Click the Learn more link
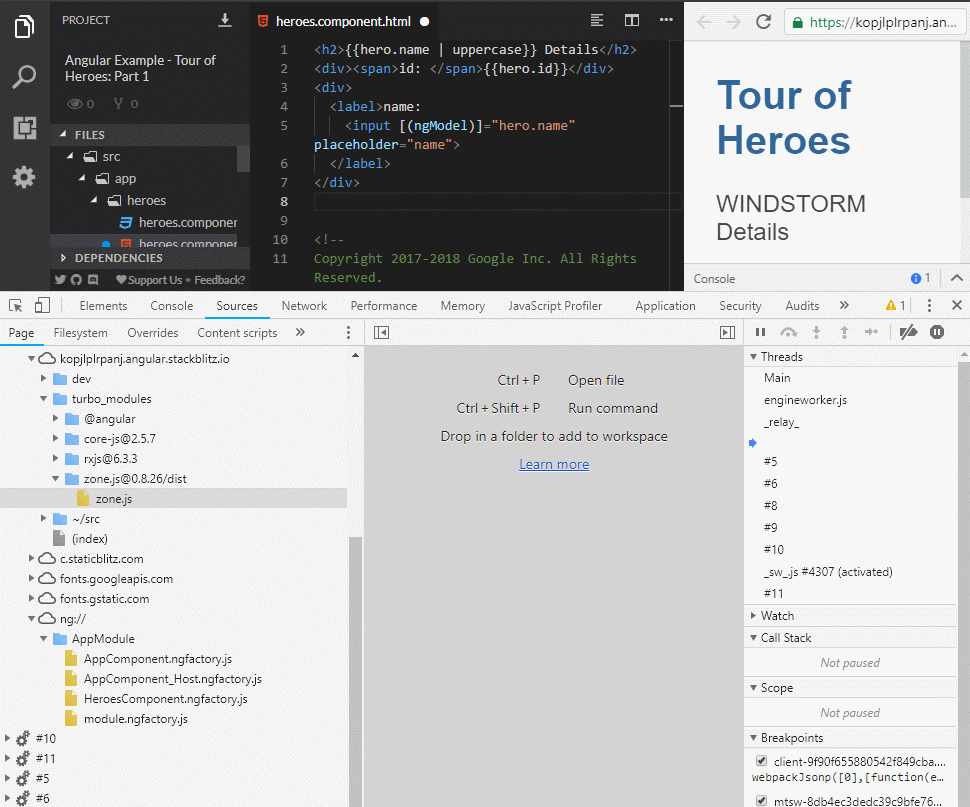970x807 pixels. pos(554,464)
